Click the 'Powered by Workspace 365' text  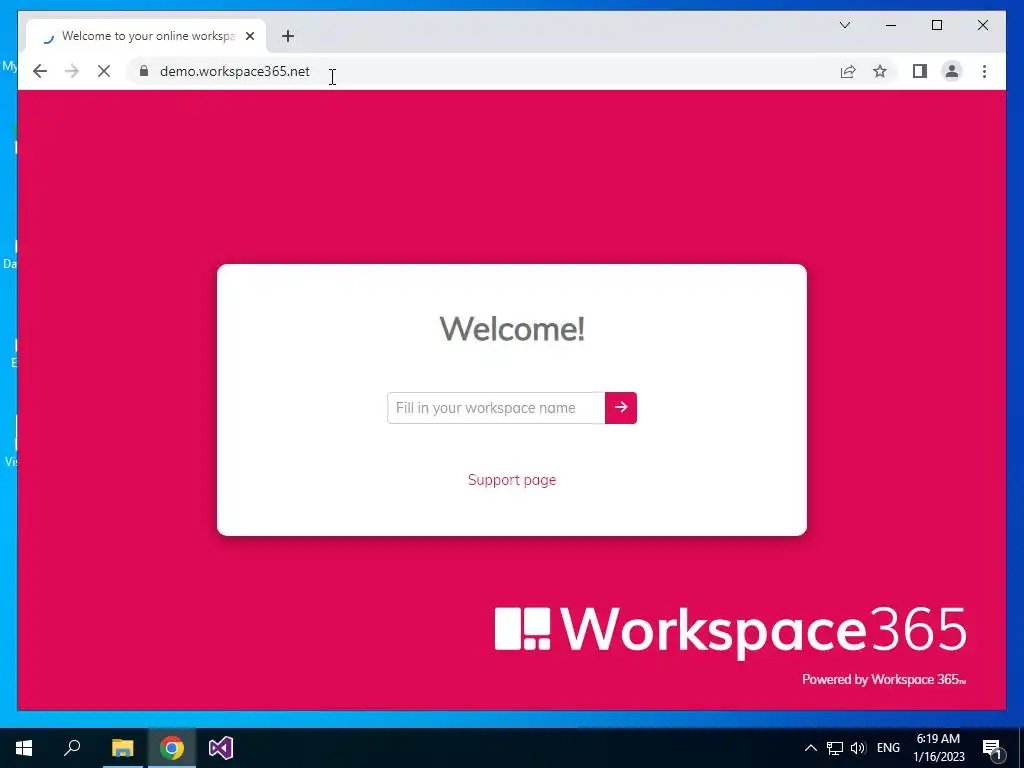884,679
